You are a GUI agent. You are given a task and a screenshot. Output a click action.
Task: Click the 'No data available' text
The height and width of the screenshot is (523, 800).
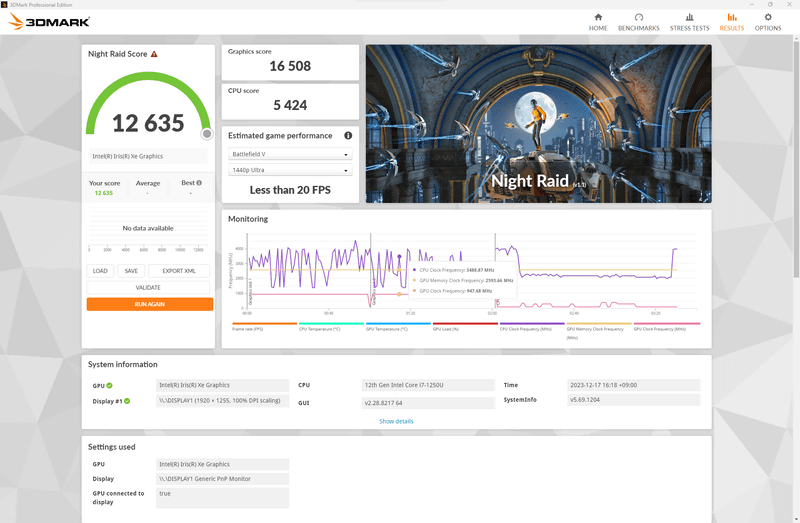click(x=148, y=228)
